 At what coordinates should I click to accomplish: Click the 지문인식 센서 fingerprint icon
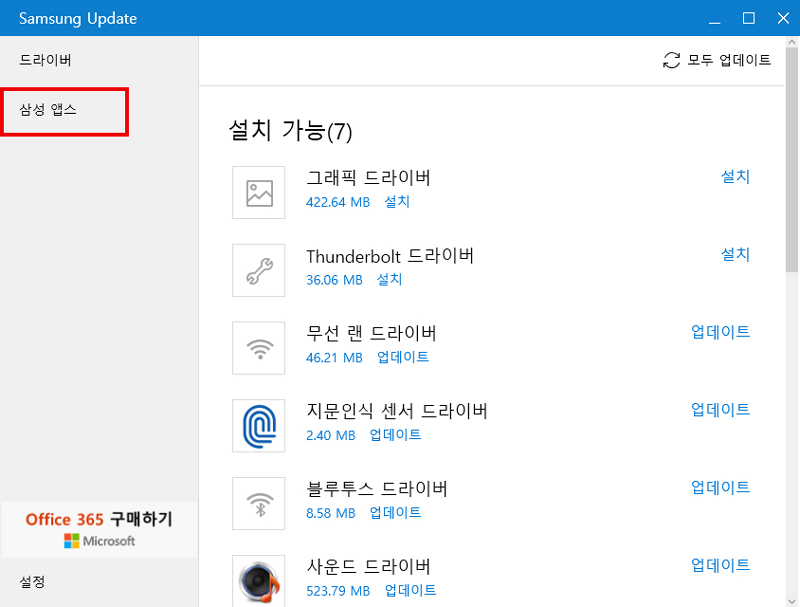click(259, 426)
